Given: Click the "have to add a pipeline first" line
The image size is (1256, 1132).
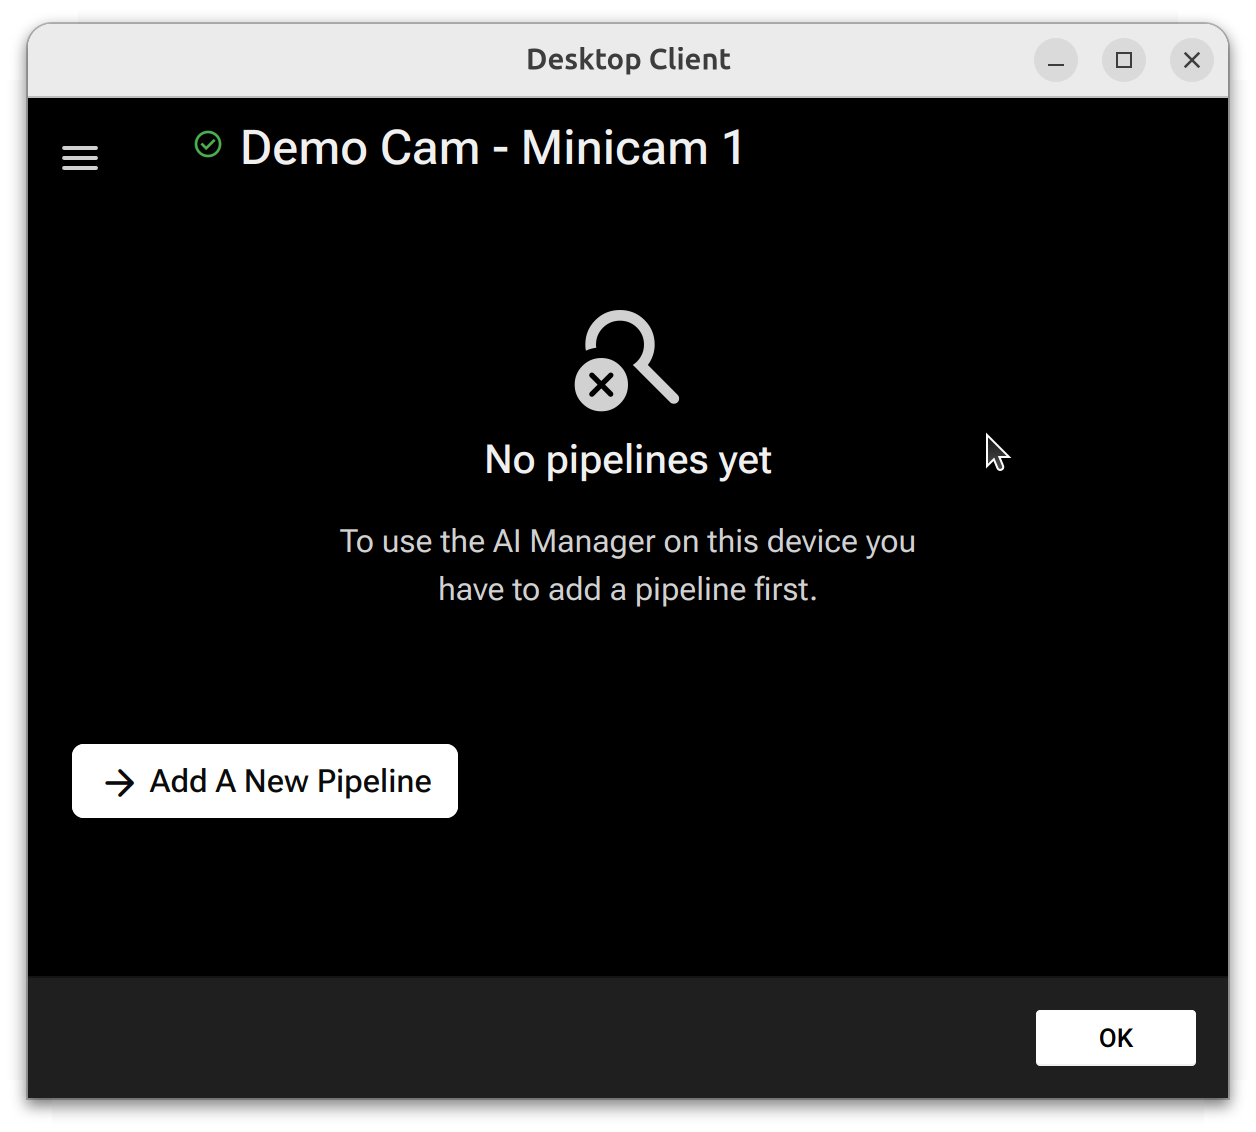Looking at the screenshot, I should (628, 589).
